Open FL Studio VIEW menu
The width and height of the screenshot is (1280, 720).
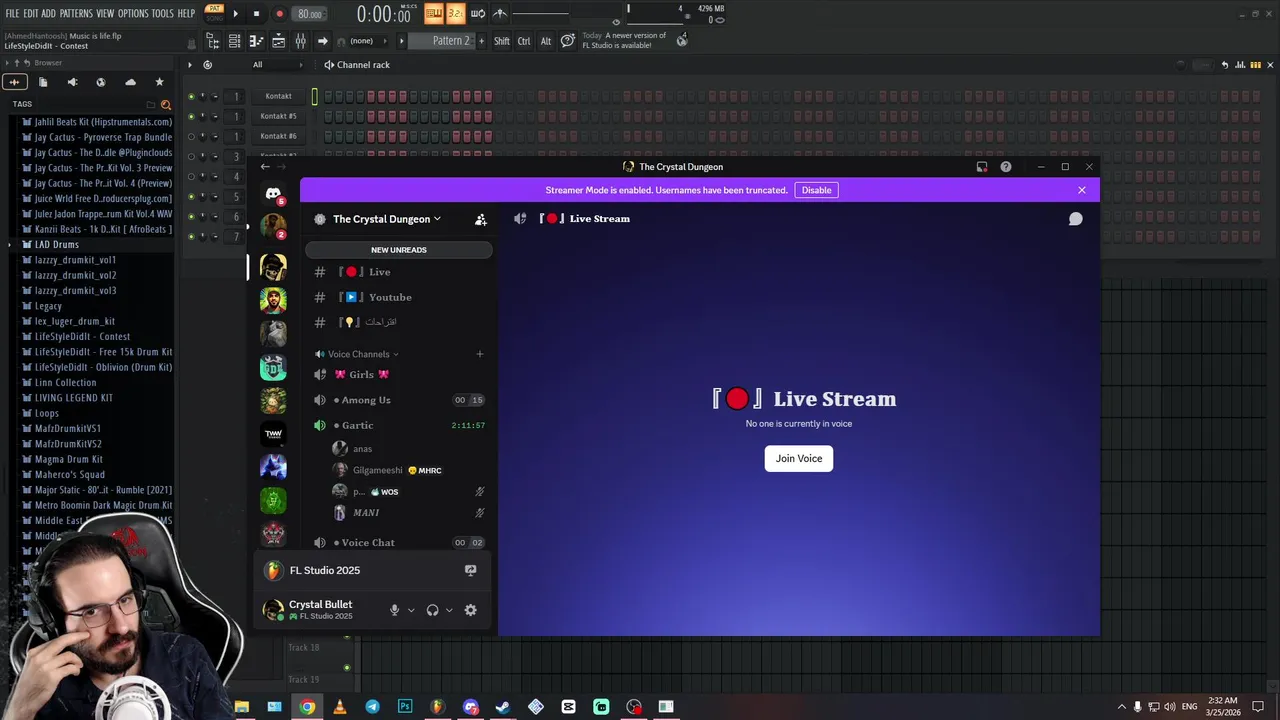tap(105, 13)
